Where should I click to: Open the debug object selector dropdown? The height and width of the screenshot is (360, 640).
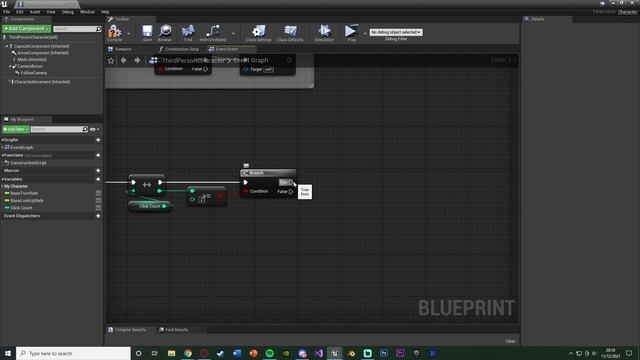pyautogui.click(x=396, y=32)
